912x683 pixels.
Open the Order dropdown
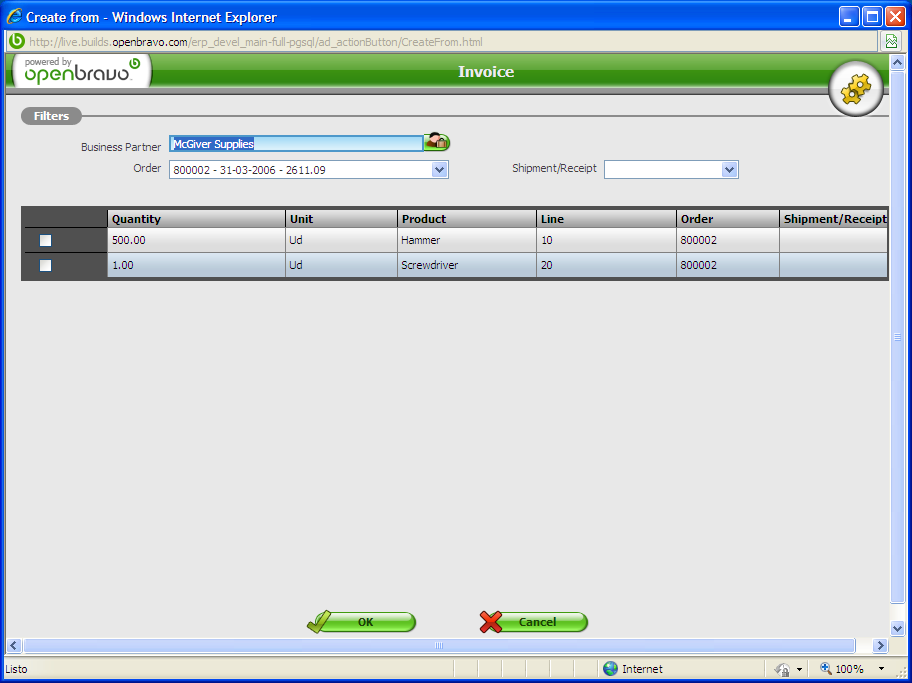[439, 170]
